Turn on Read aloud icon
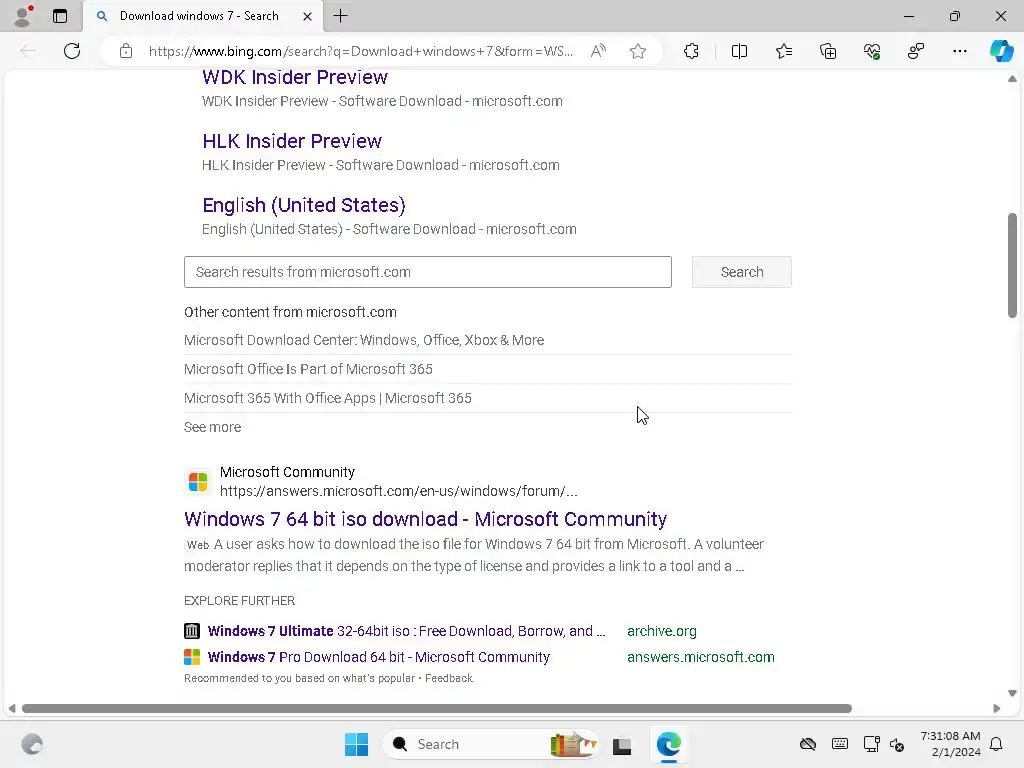 coord(598,51)
